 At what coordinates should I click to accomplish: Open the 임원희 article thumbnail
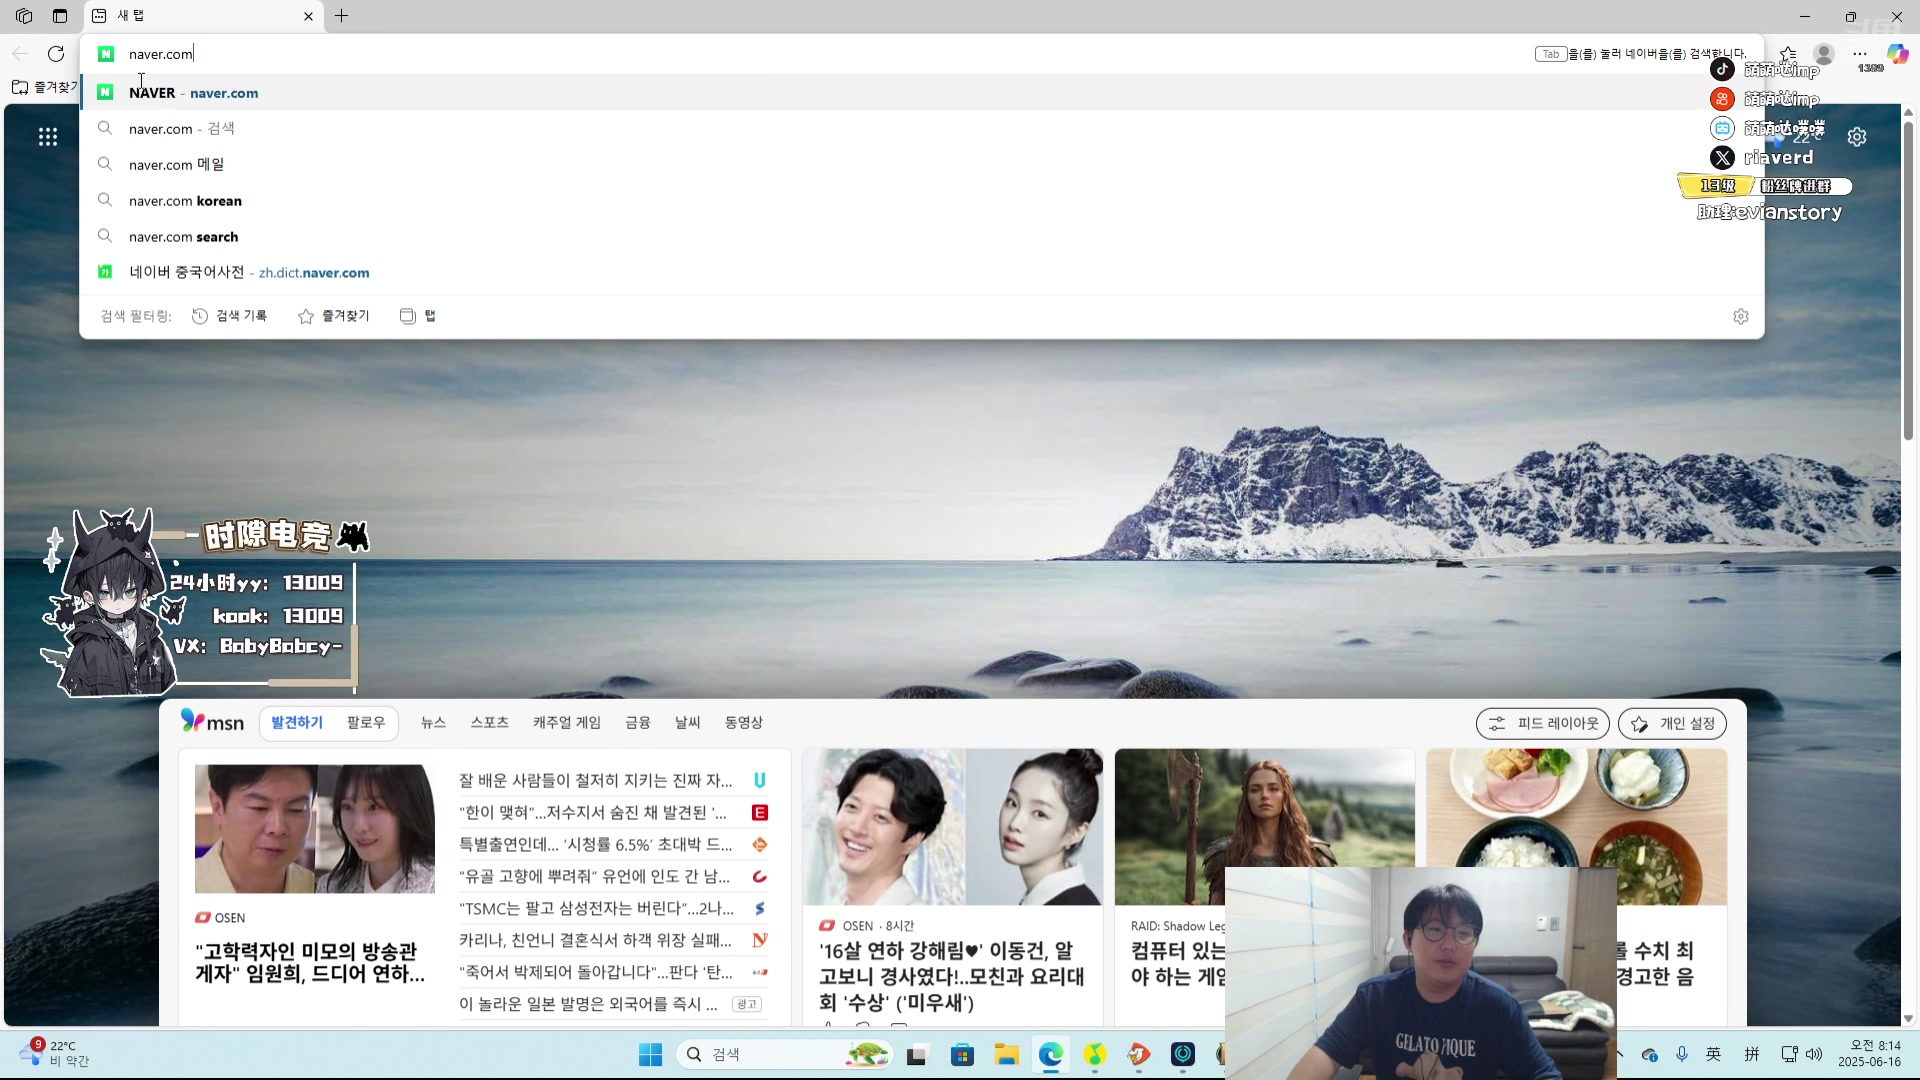[315, 829]
